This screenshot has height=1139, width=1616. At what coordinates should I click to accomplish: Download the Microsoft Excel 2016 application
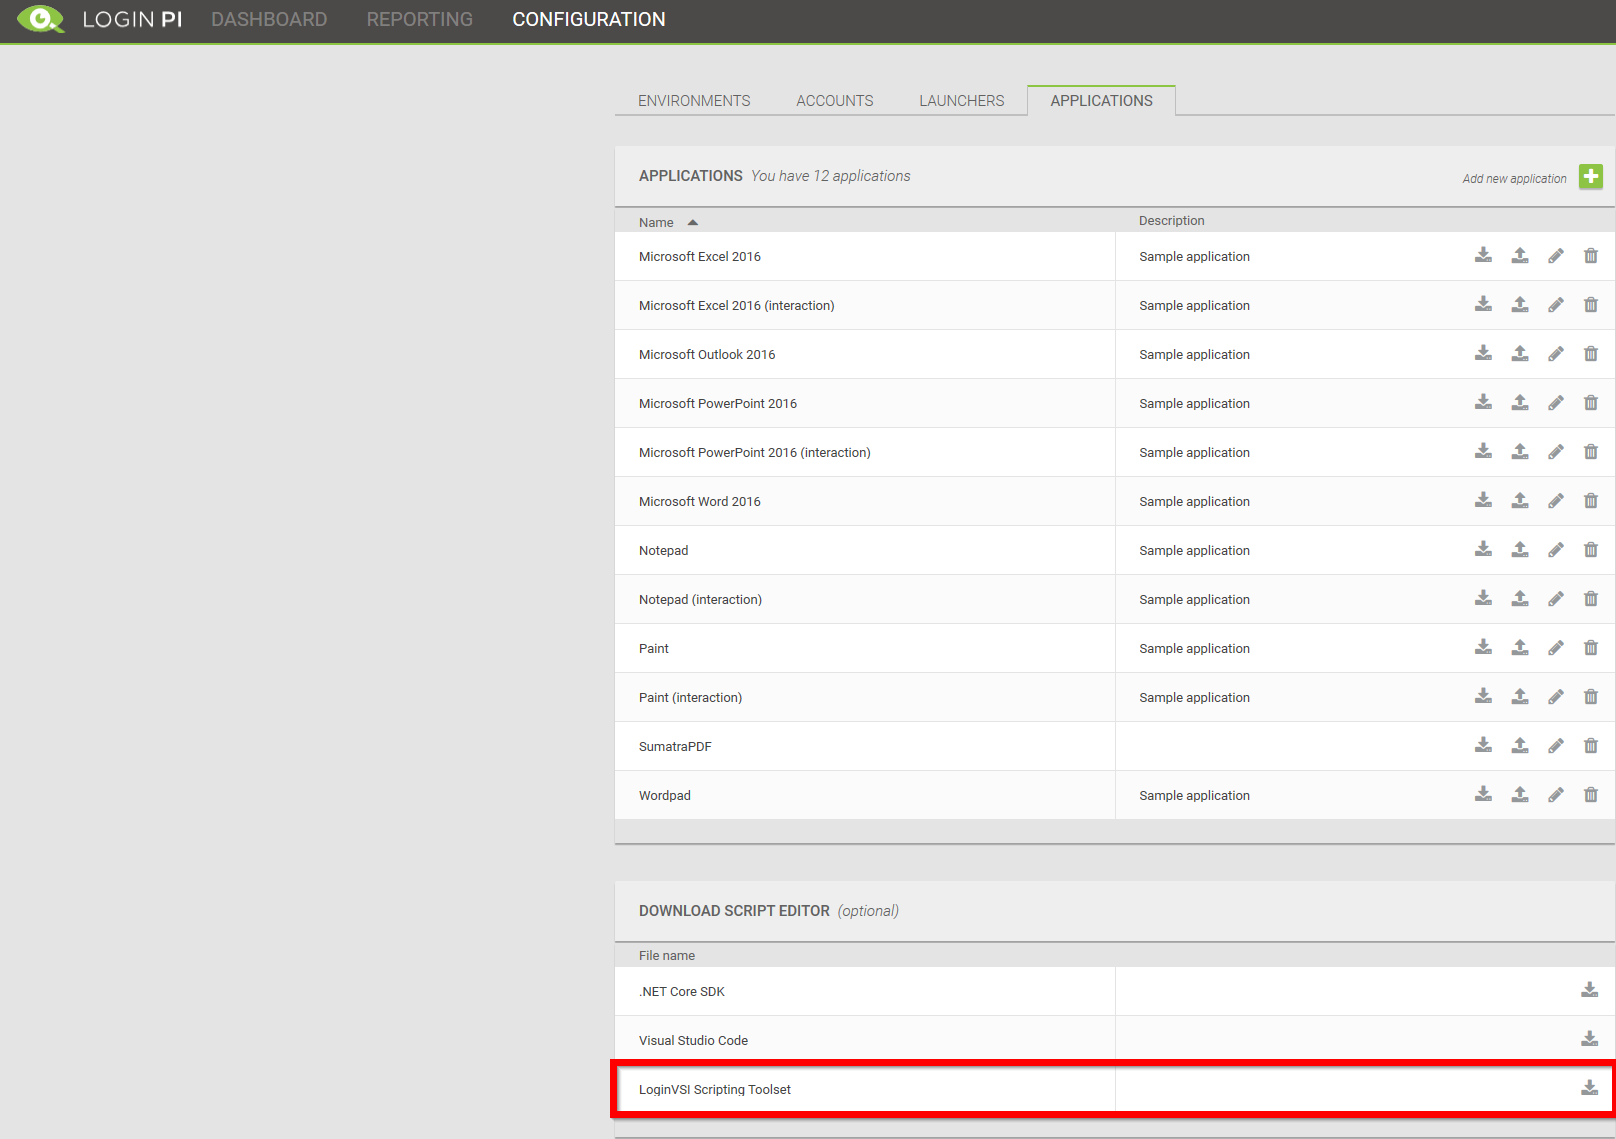(1483, 256)
